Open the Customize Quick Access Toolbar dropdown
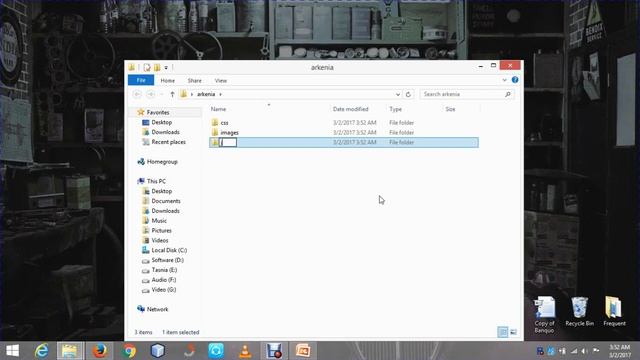This screenshot has width=640, height=360. pos(166,68)
